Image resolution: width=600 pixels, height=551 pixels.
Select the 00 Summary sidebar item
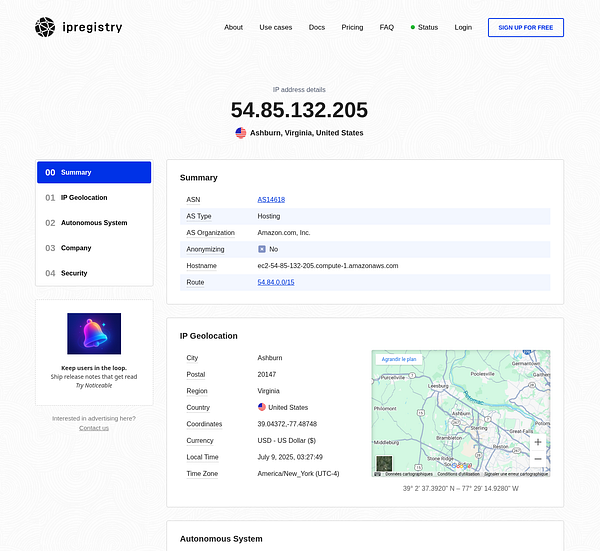click(x=94, y=172)
